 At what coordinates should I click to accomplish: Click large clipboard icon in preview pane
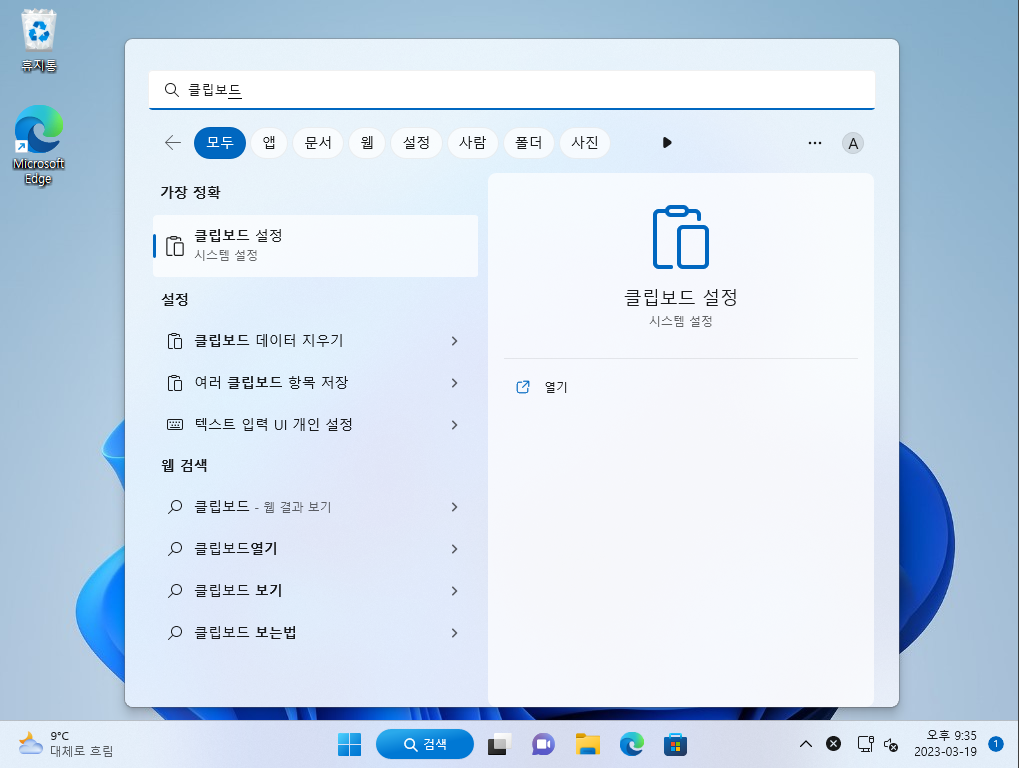pyautogui.click(x=680, y=237)
